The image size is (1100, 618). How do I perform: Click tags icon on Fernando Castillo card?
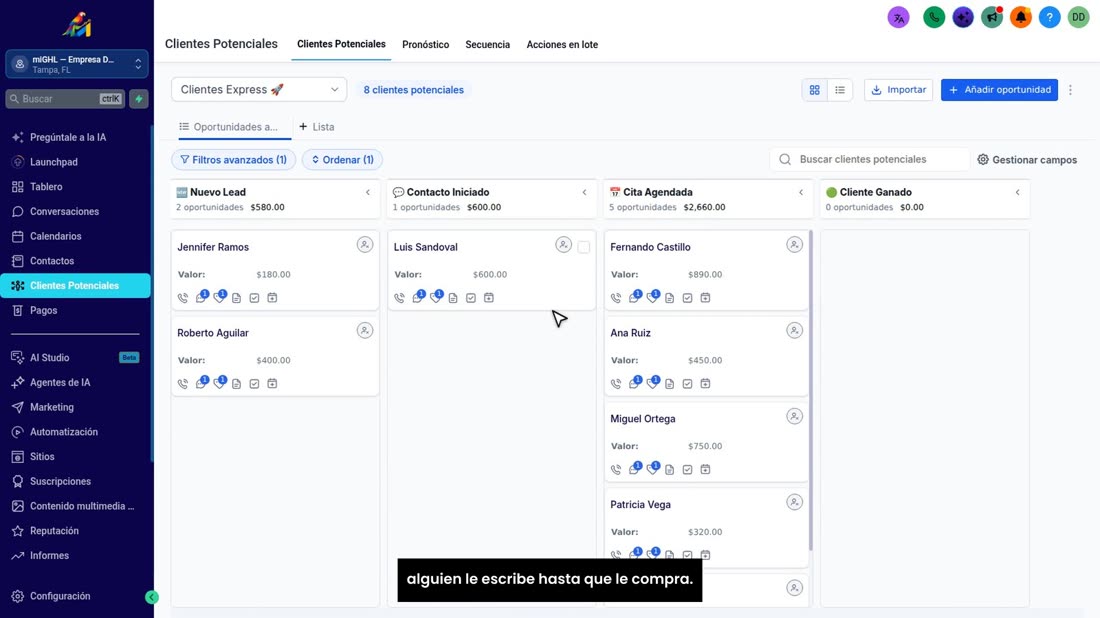[653, 297]
